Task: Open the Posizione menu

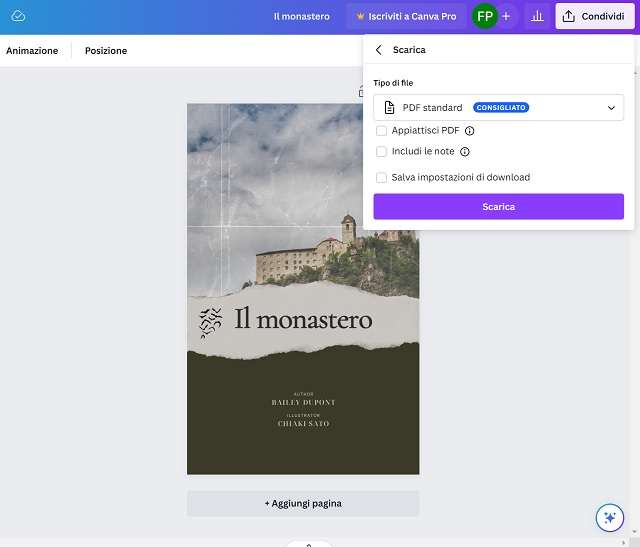Action: click(106, 51)
